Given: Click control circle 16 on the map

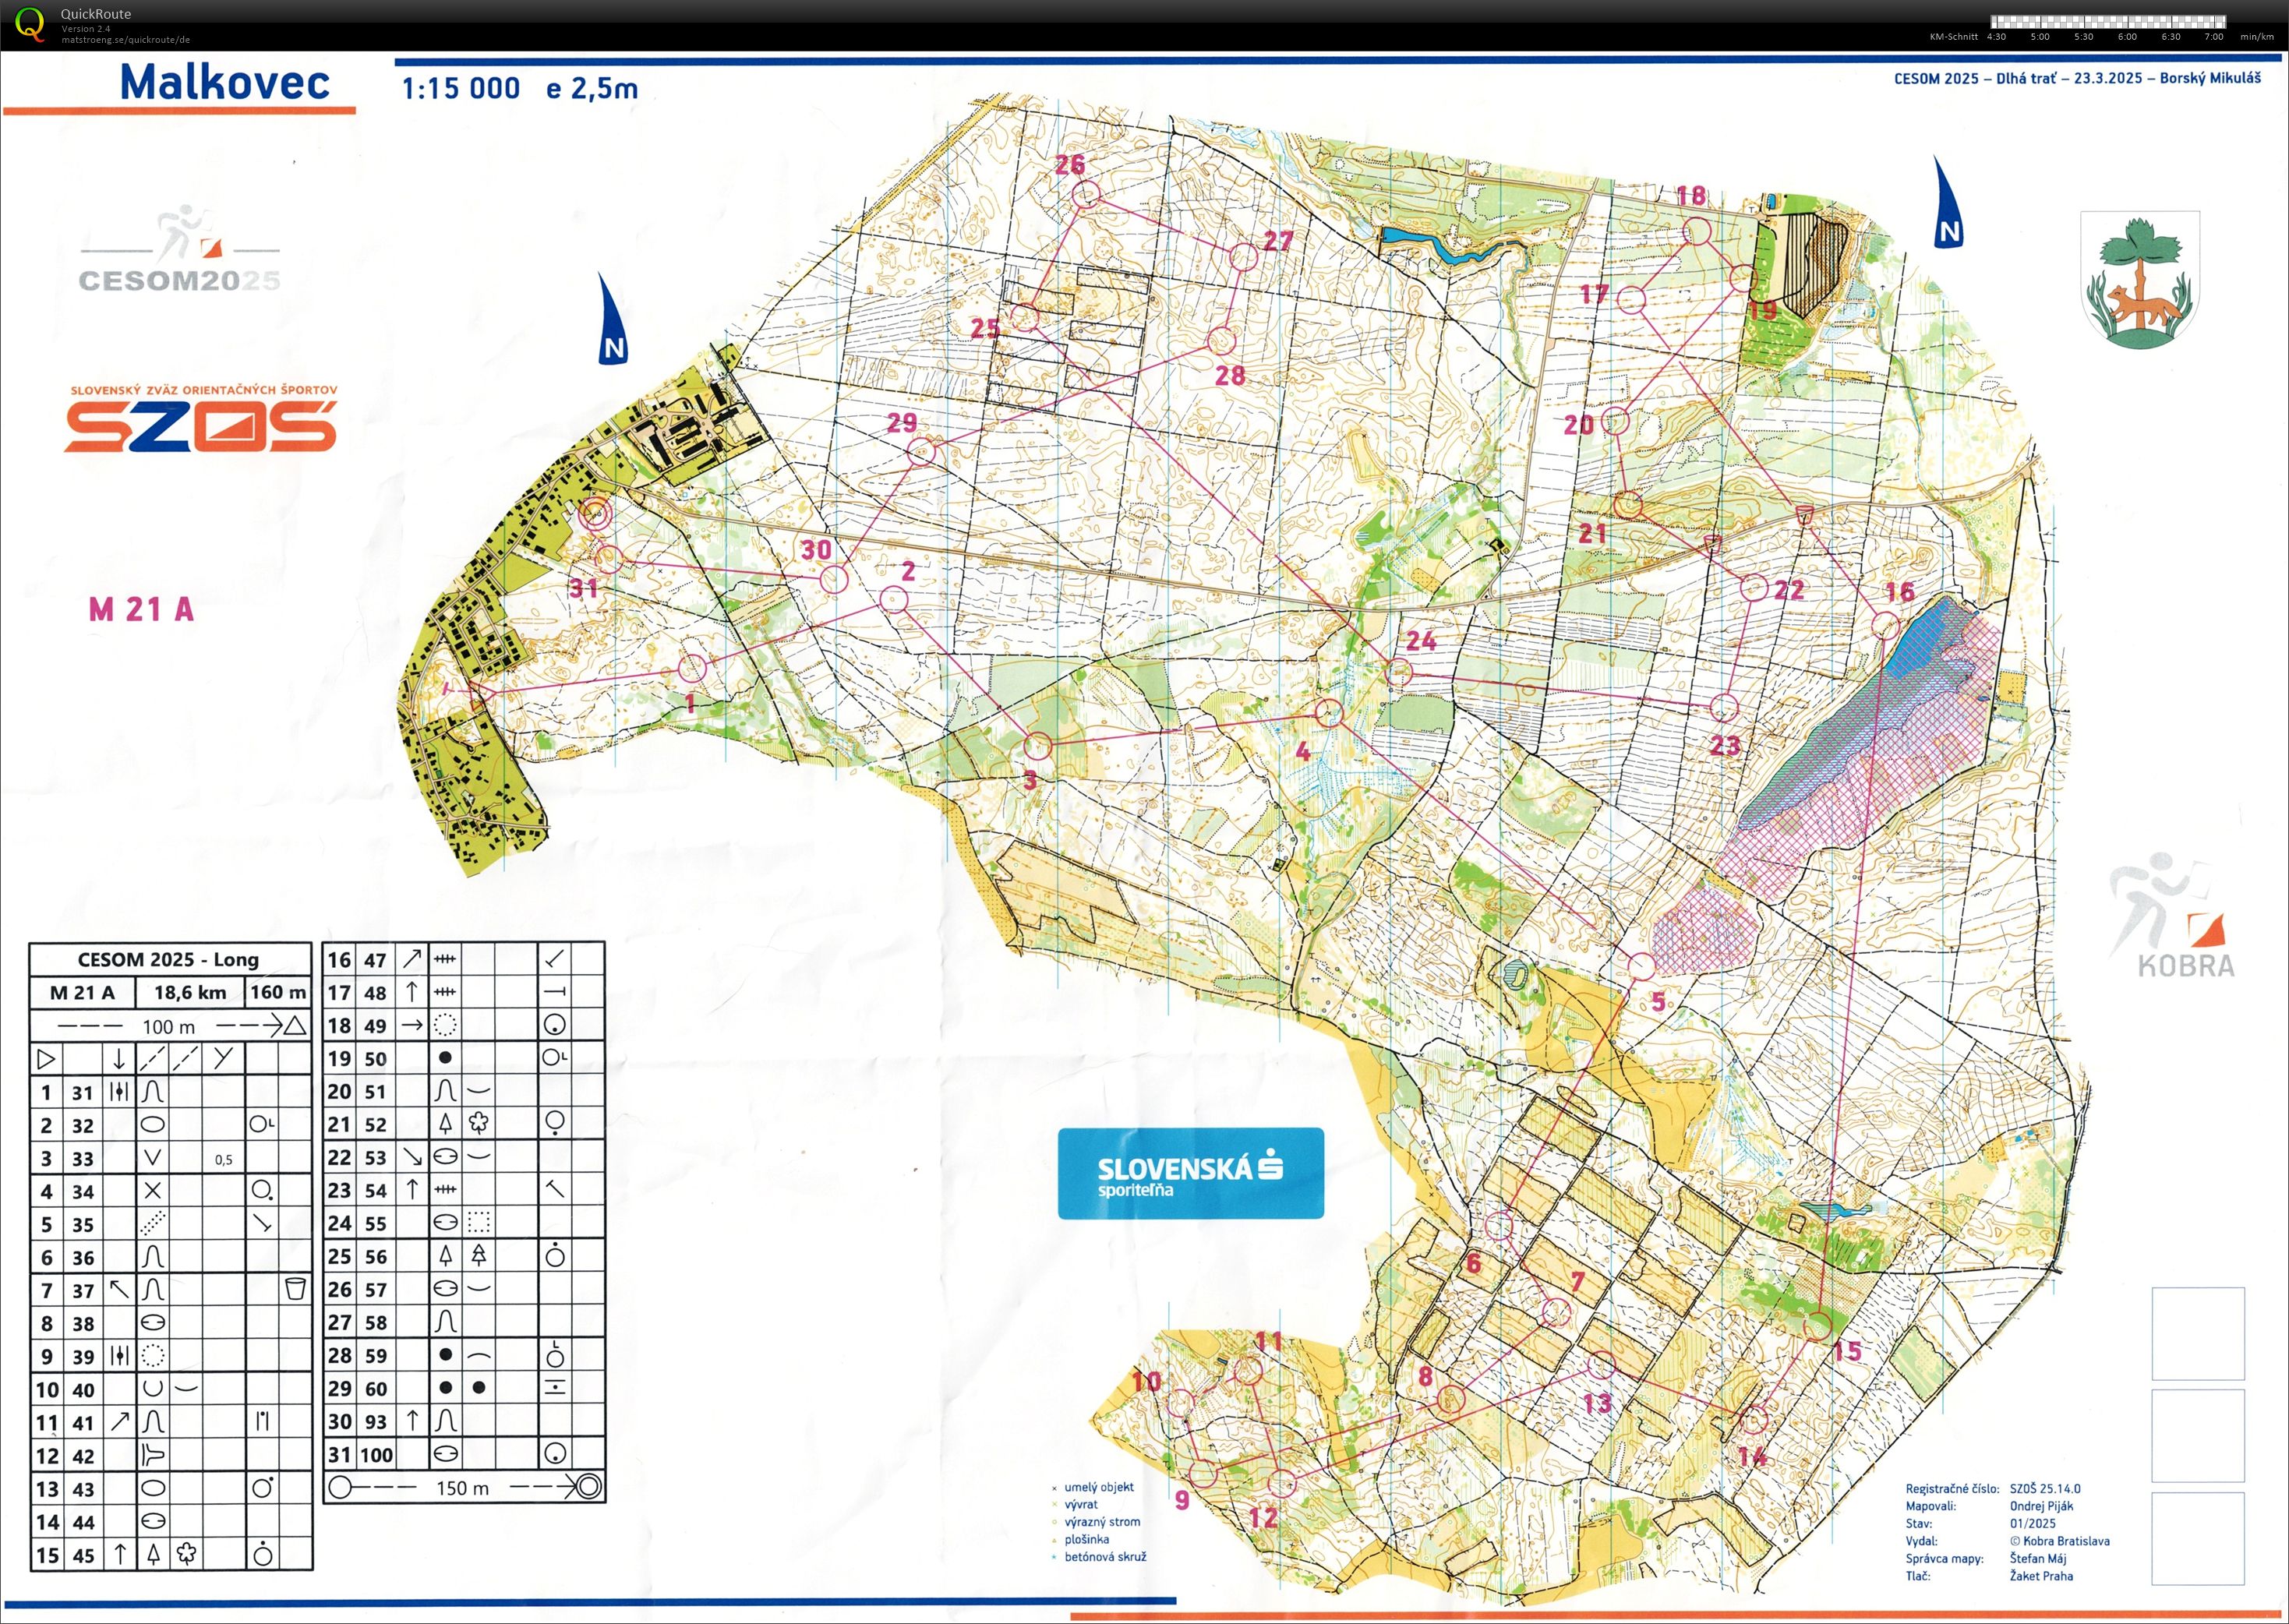Looking at the screenshot, I should click(1885, 627).
